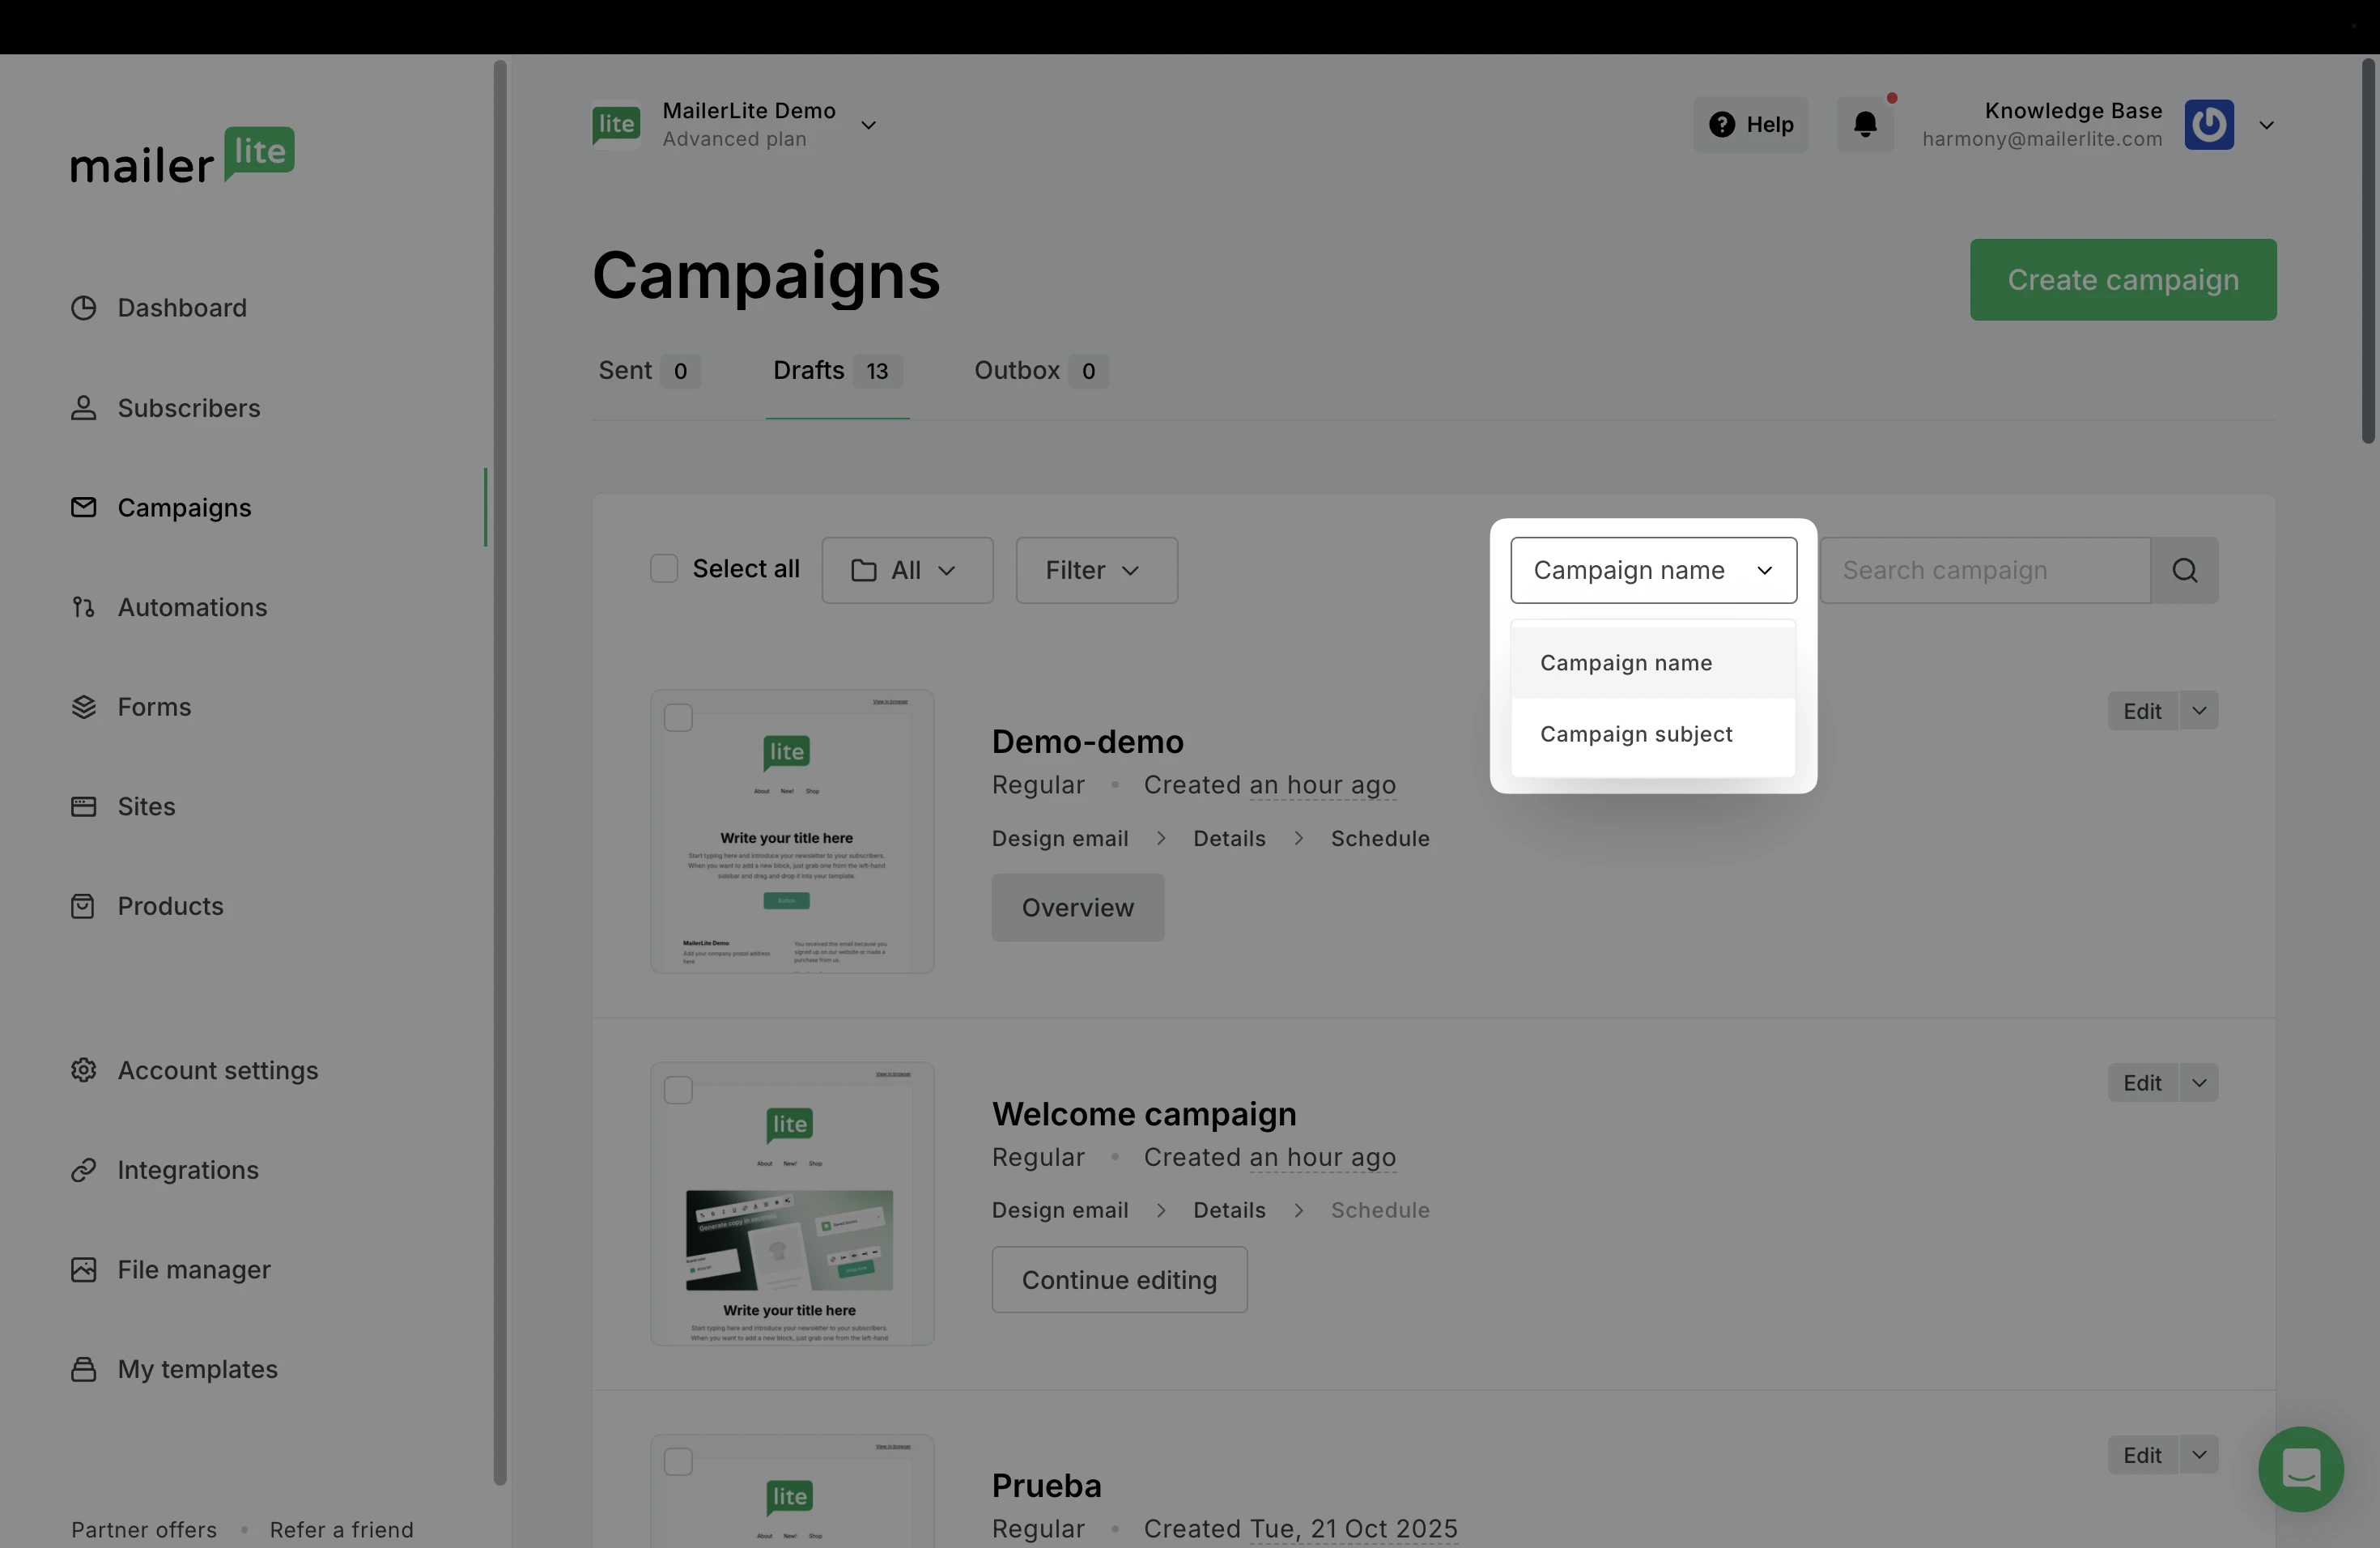The image size is (2380, 1548).
Task: Click the Forms layers icon
Action: click(x=83, y=707)
